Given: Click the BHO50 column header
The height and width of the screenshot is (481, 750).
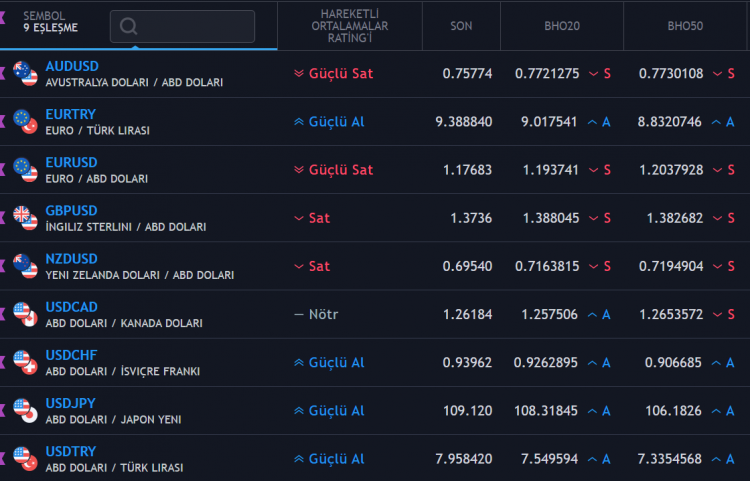Looking at the screenshot, I should [684, 25].
